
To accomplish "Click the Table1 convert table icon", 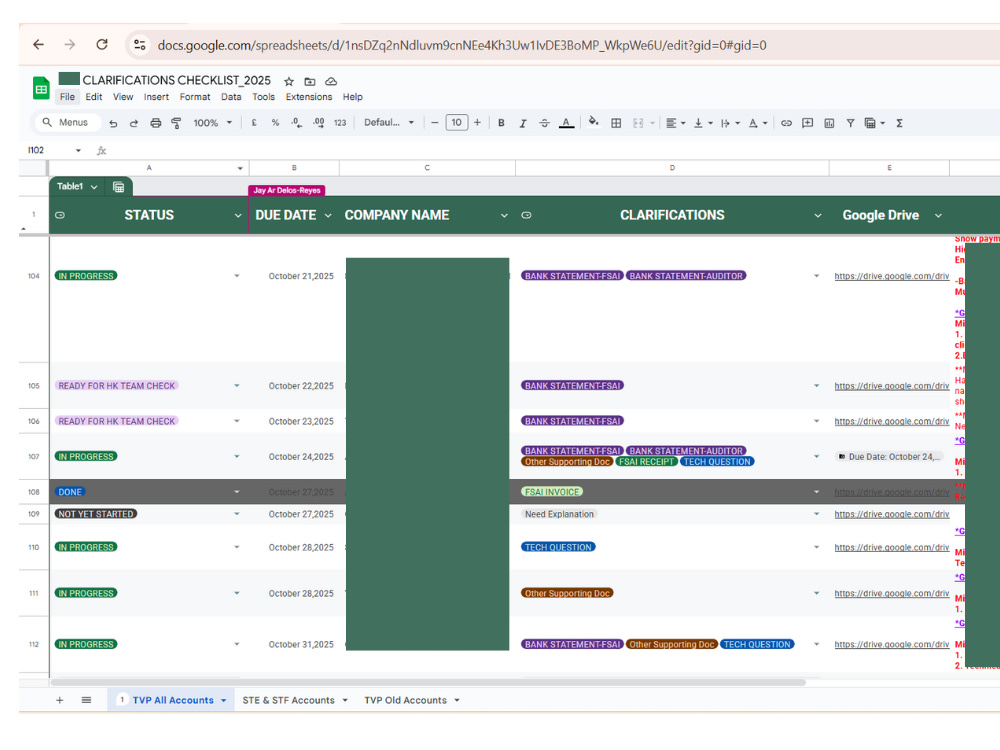I will click(x=119, y=187).
